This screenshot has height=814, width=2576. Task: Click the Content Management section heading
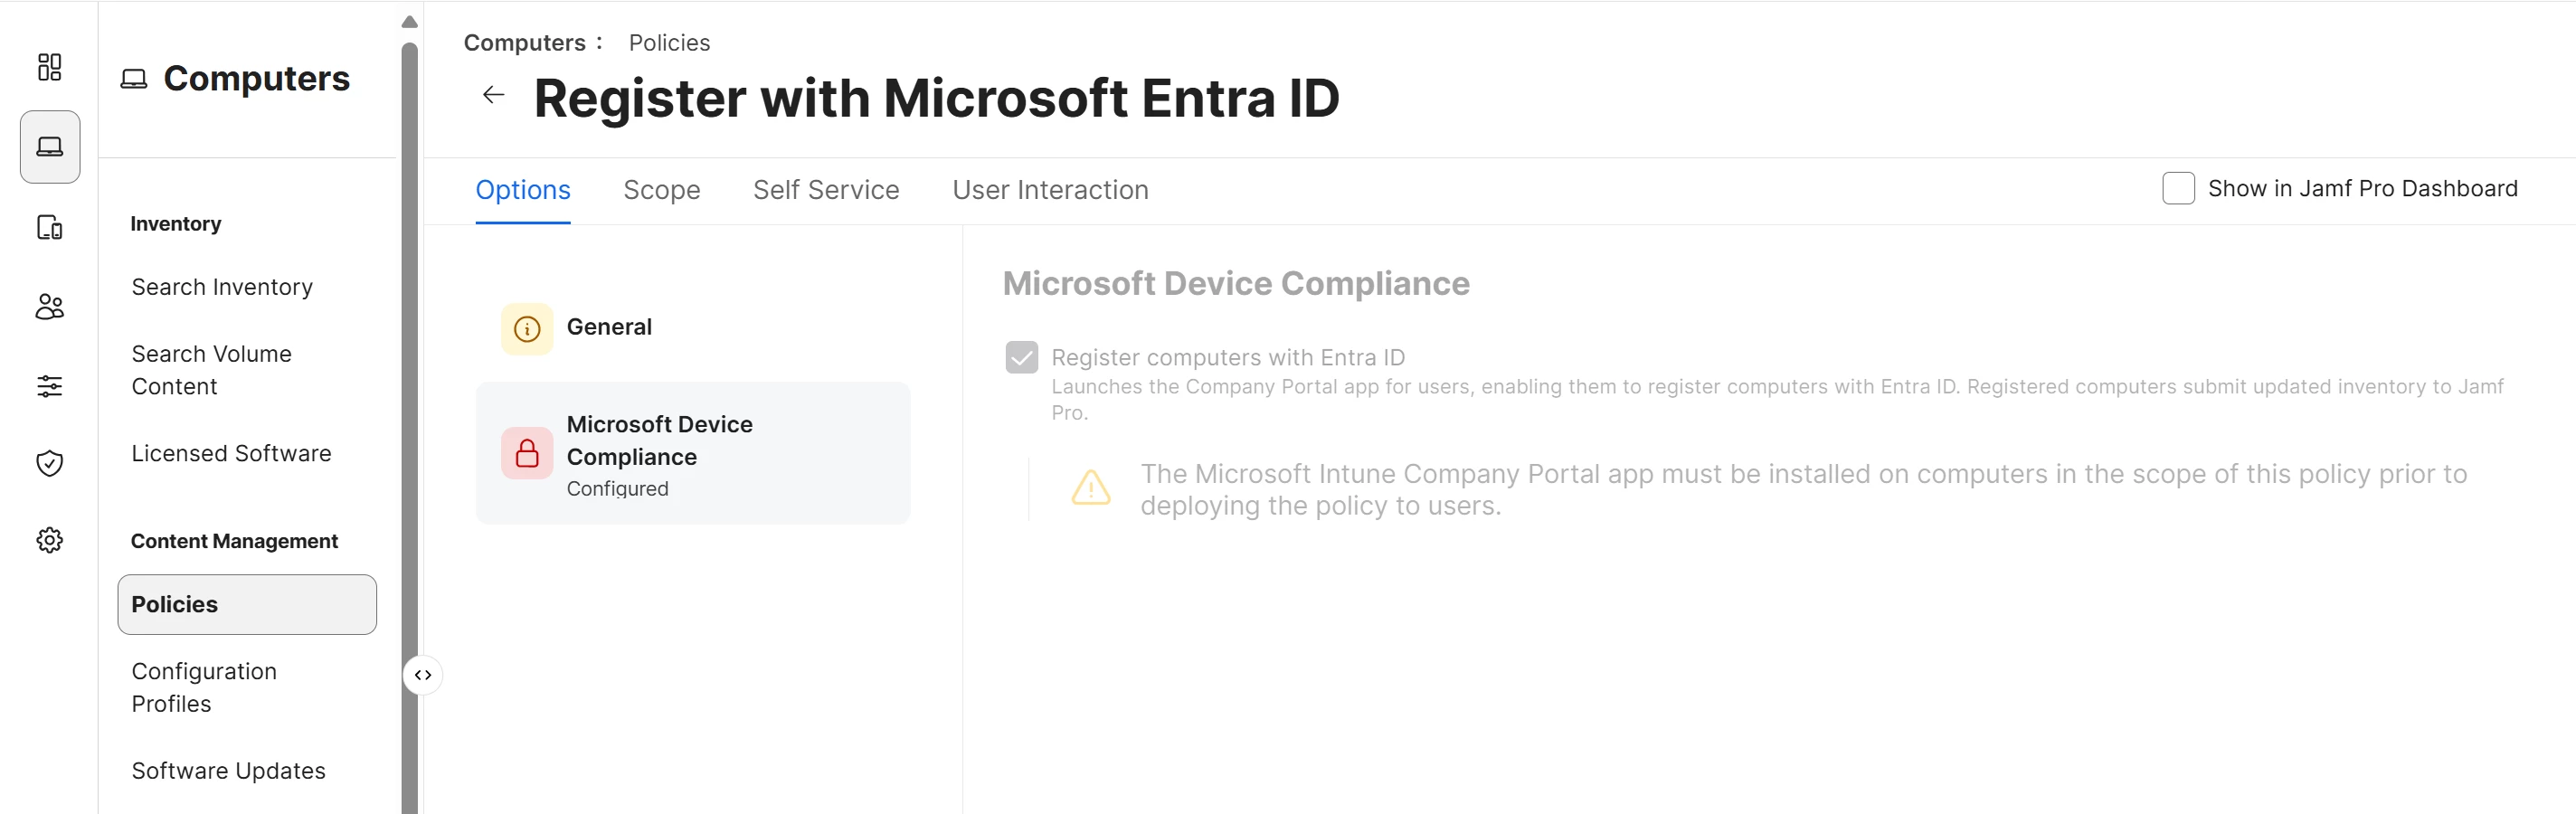click(x=234, y=541)
